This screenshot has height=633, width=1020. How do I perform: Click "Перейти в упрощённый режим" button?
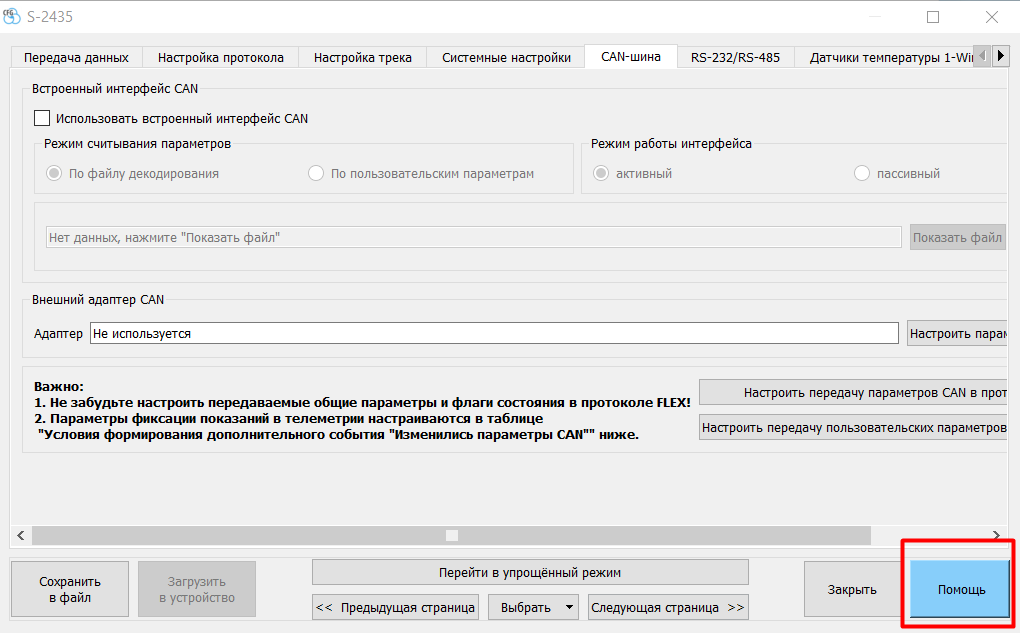coord(530,572)
